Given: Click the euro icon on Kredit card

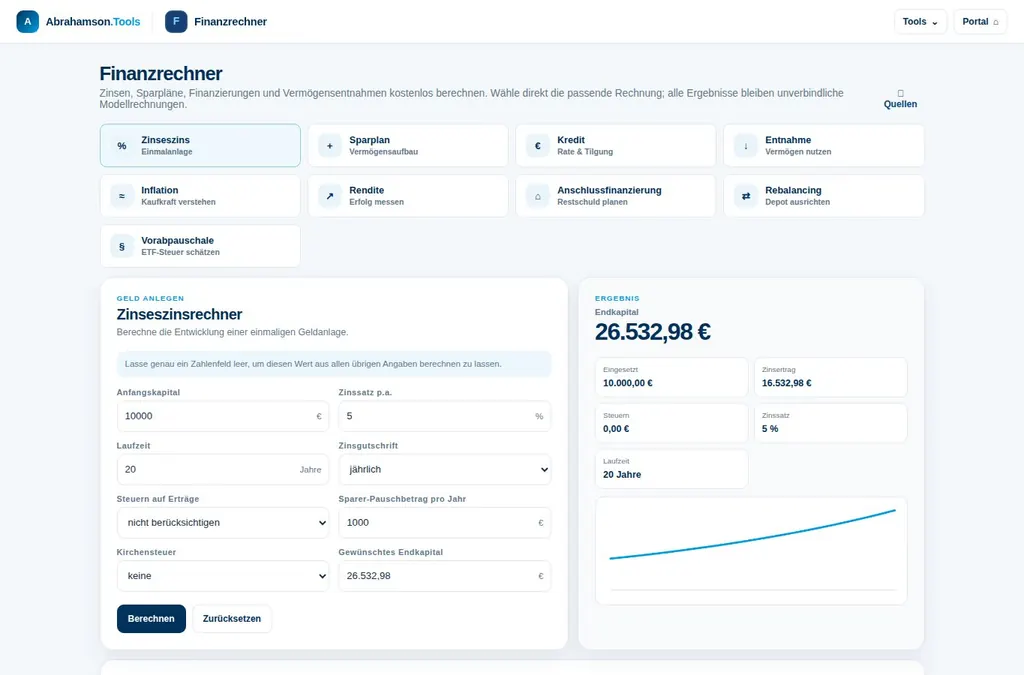Looking at the screenshot, I should click(538, 146).
